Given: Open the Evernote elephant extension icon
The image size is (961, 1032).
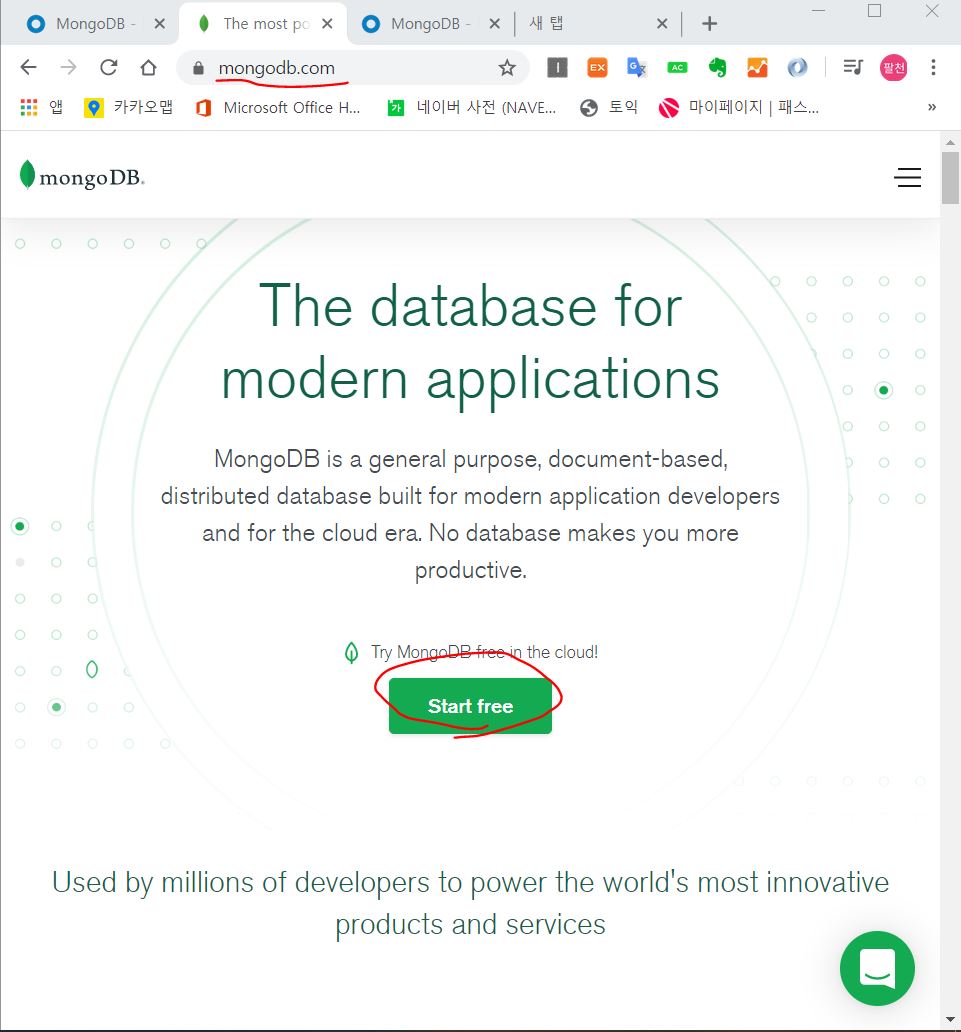Looking at the screenshot, I should 717,67.
